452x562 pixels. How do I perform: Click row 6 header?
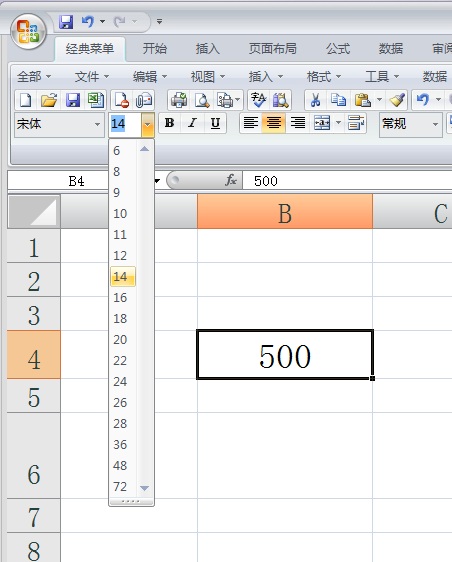(34, 455)
